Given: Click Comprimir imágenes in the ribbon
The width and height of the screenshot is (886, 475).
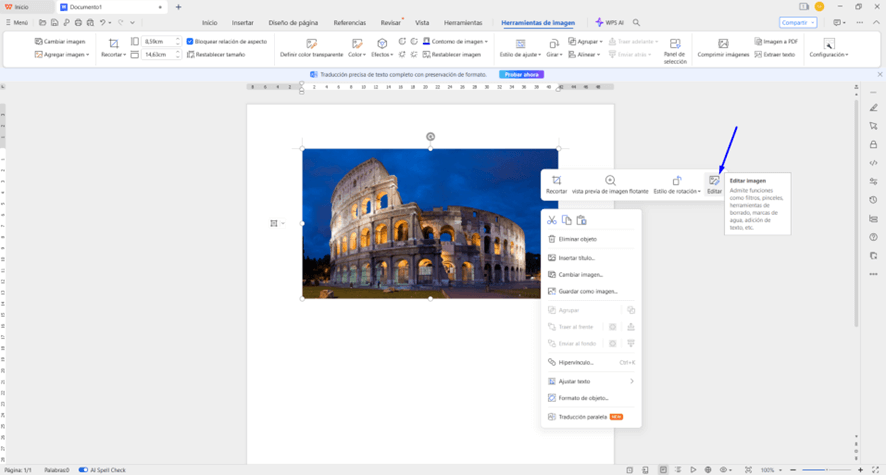Looking at the screenshot, I should 723,48.
